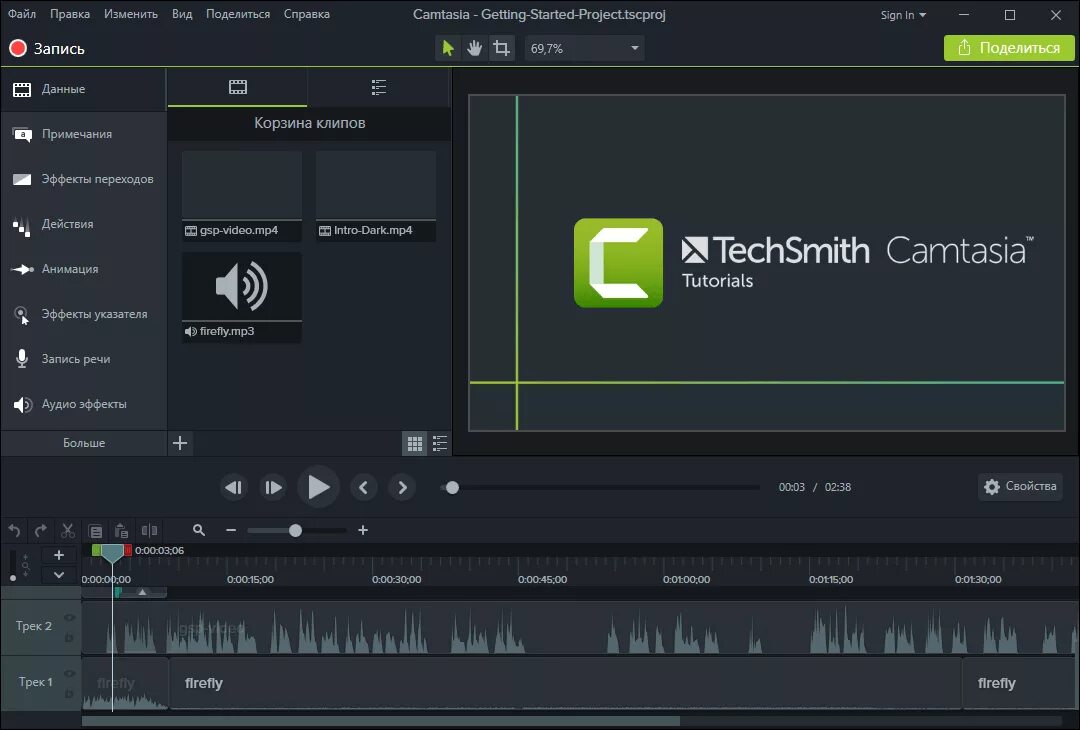The height and width of the screenshot is (730, 1080).
Task: Undo the last action
Action: tap(14, 530)
